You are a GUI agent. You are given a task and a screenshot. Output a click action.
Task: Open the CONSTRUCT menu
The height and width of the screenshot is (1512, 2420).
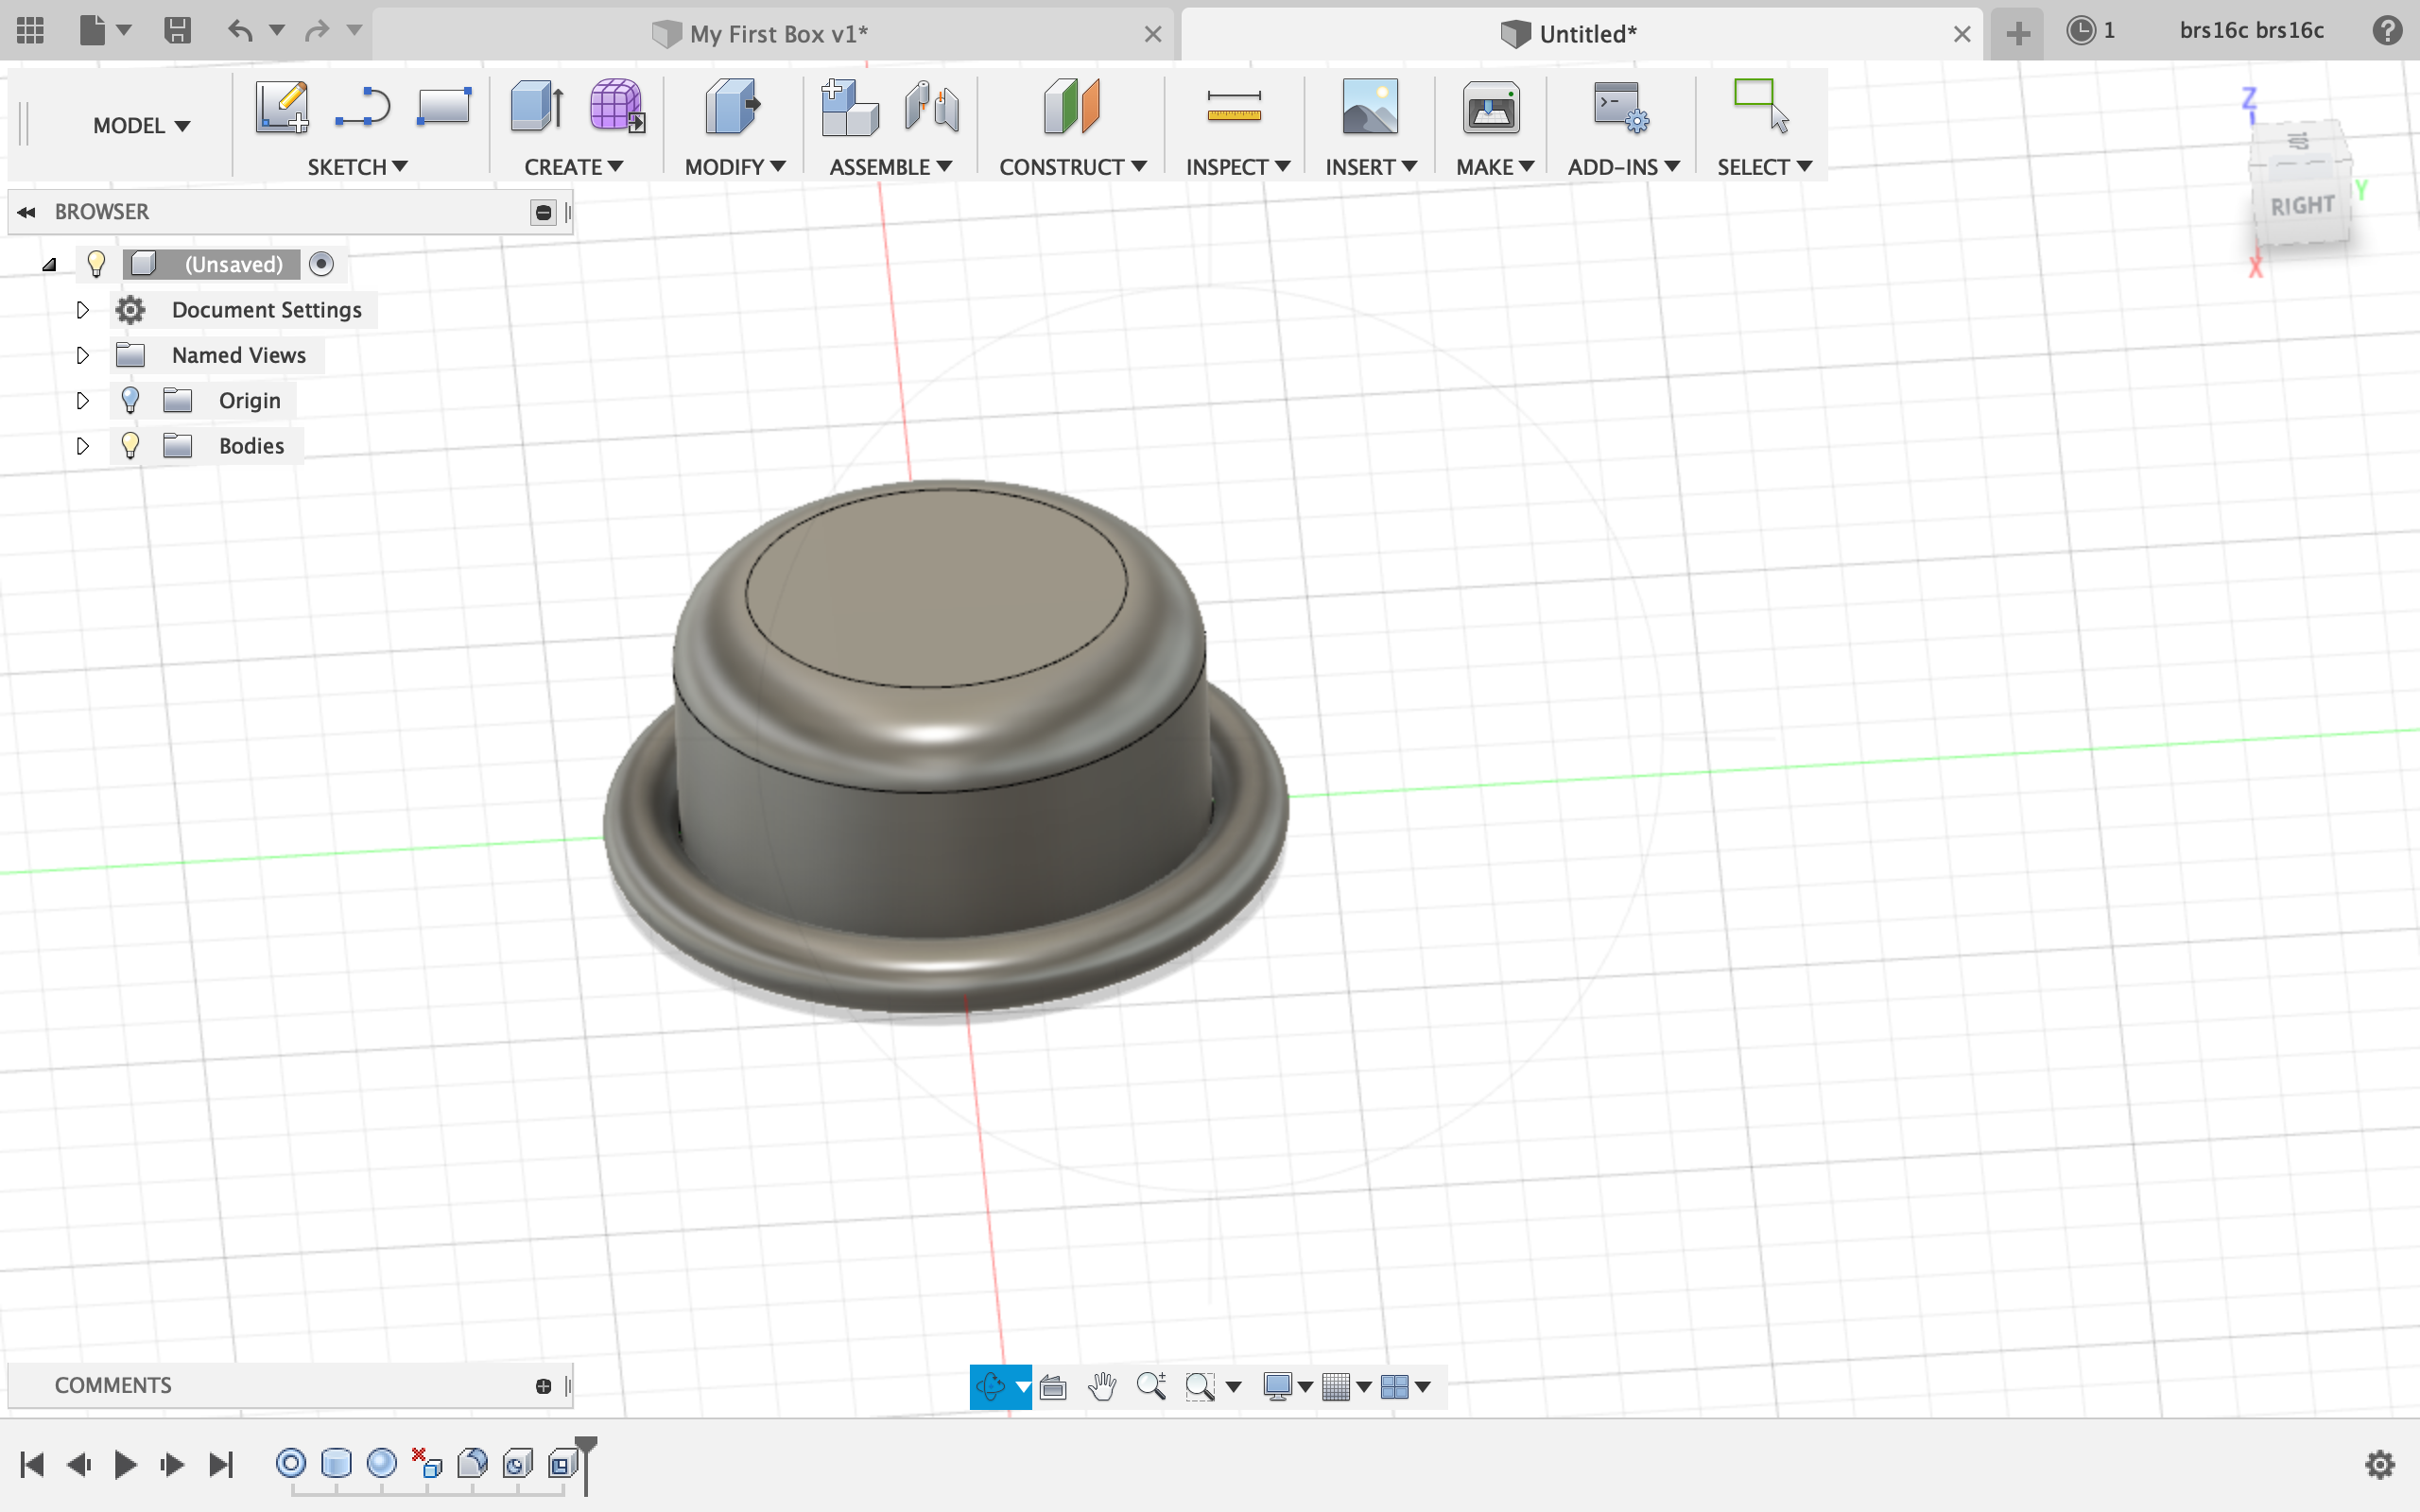[1071, 167]
